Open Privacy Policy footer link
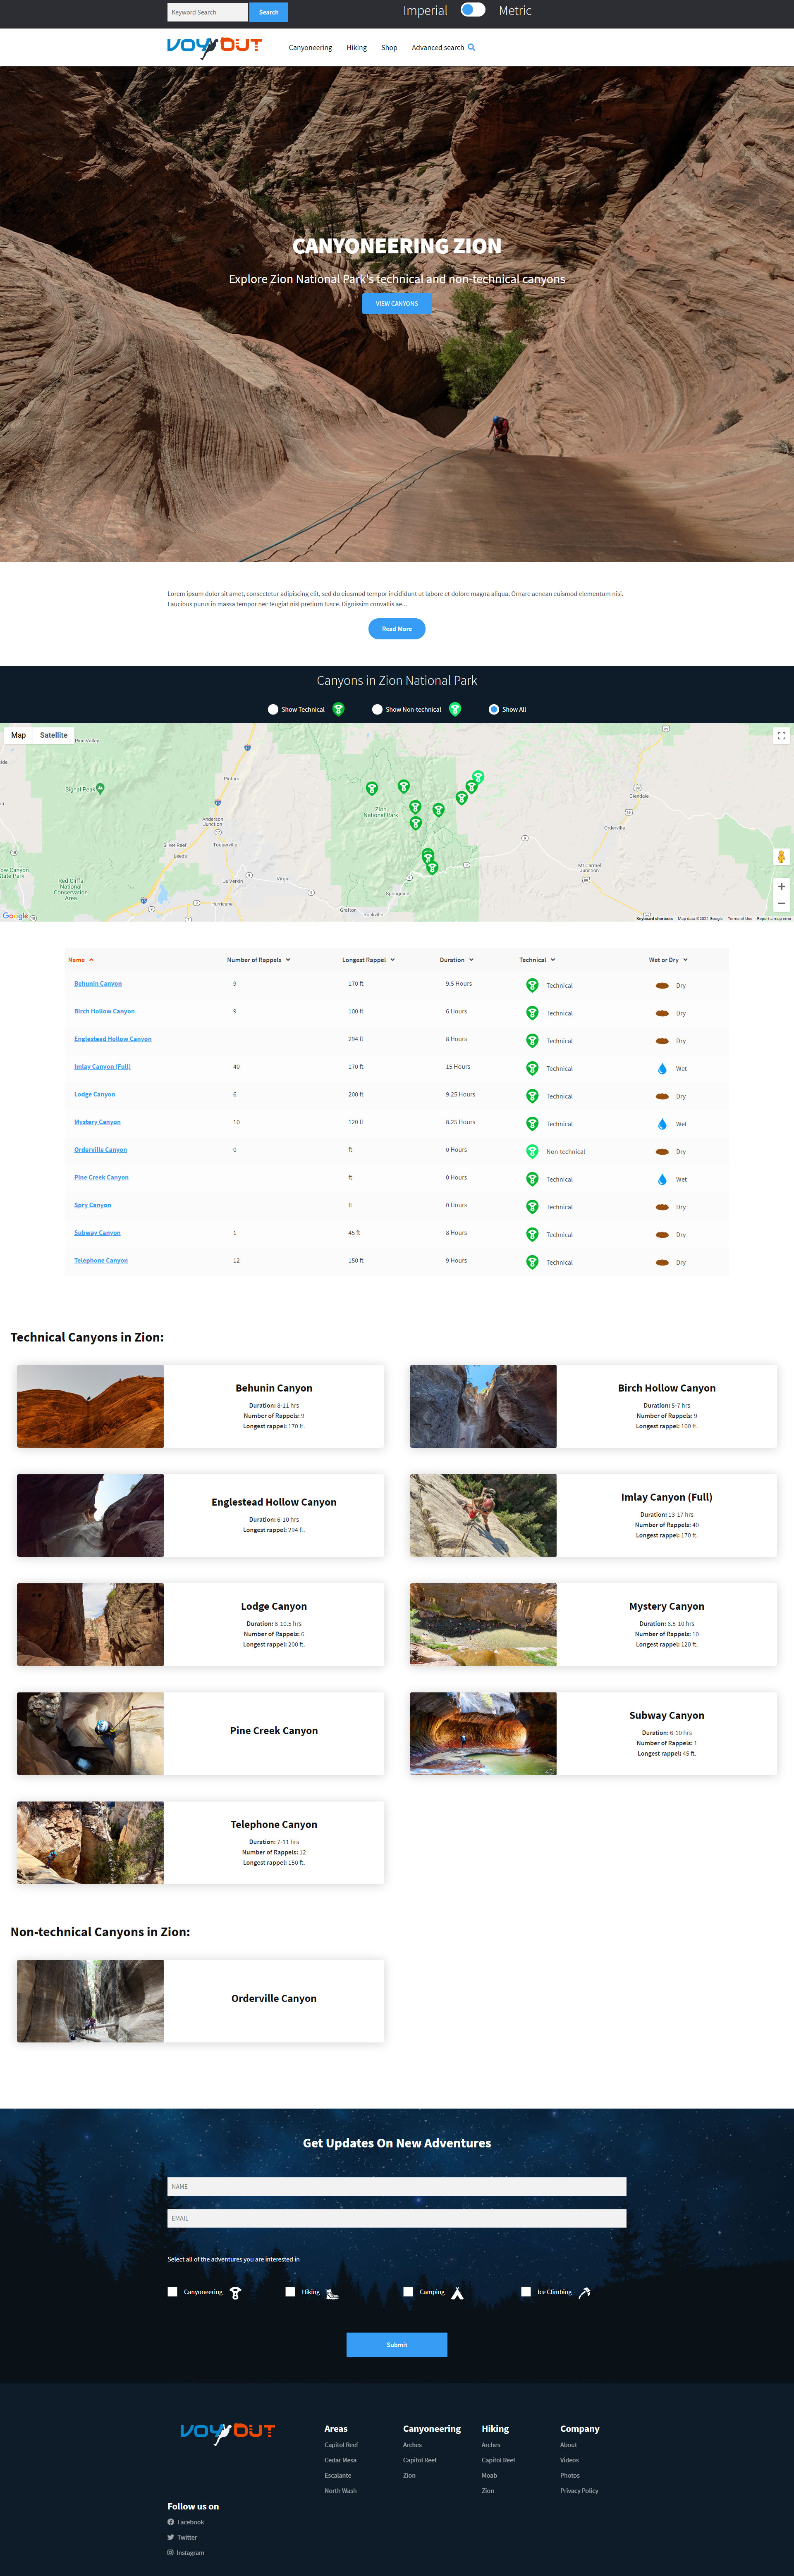Image resolution: width=794 pixels, height=2576 pixels. click(579, 2490)
